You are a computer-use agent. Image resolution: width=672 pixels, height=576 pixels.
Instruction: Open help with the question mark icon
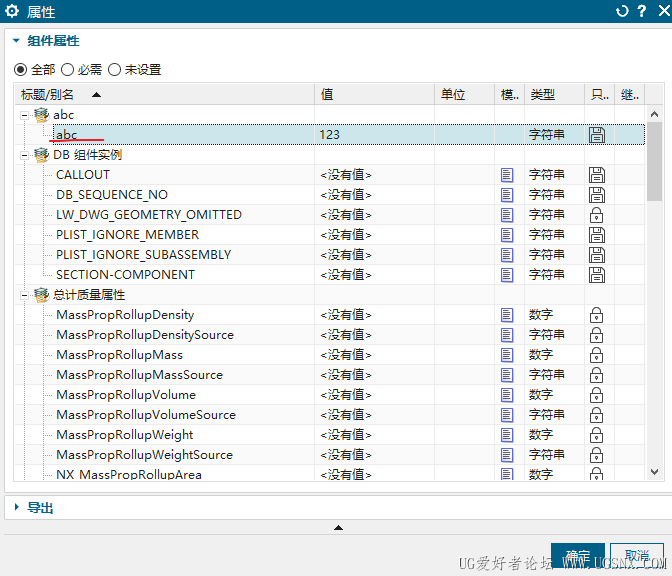(642, 11)
